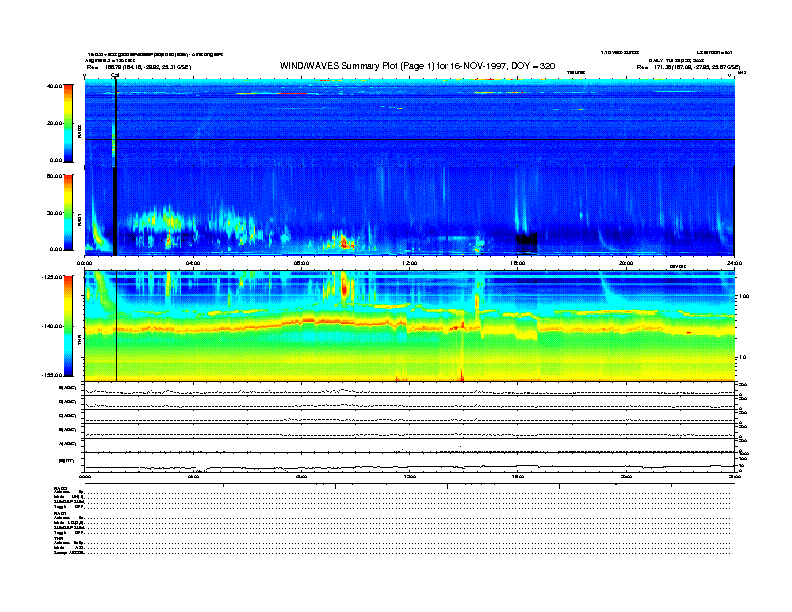The height and width of the screenshot is (612, 792).
Task: Click the 20:00 tick under the RAD1 spectrogram
Action: 626,263
